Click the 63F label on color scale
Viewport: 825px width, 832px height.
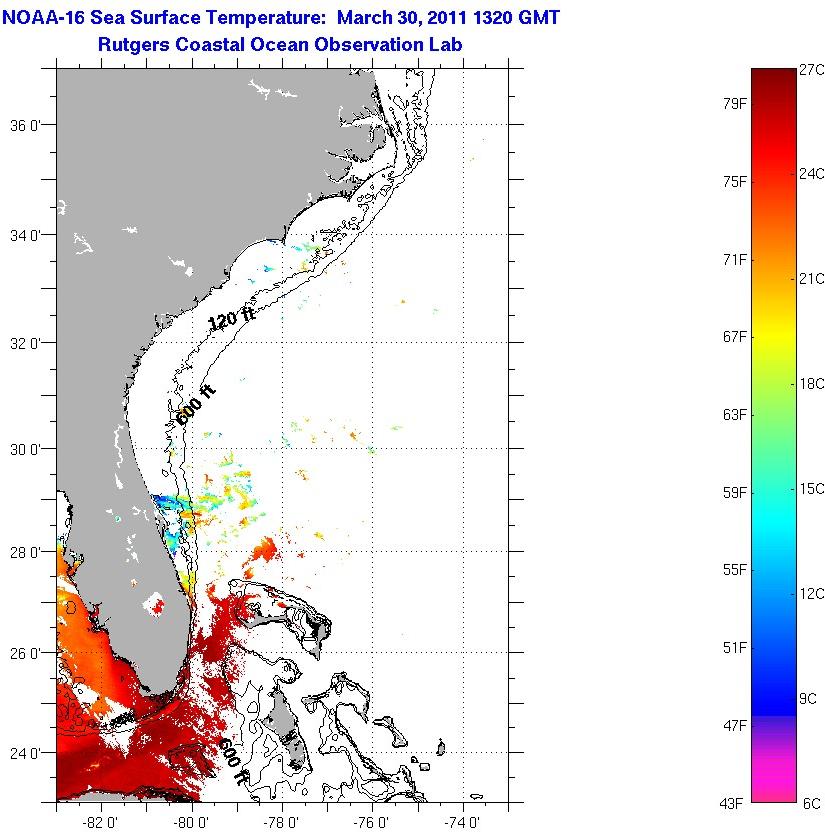point(734,414)
